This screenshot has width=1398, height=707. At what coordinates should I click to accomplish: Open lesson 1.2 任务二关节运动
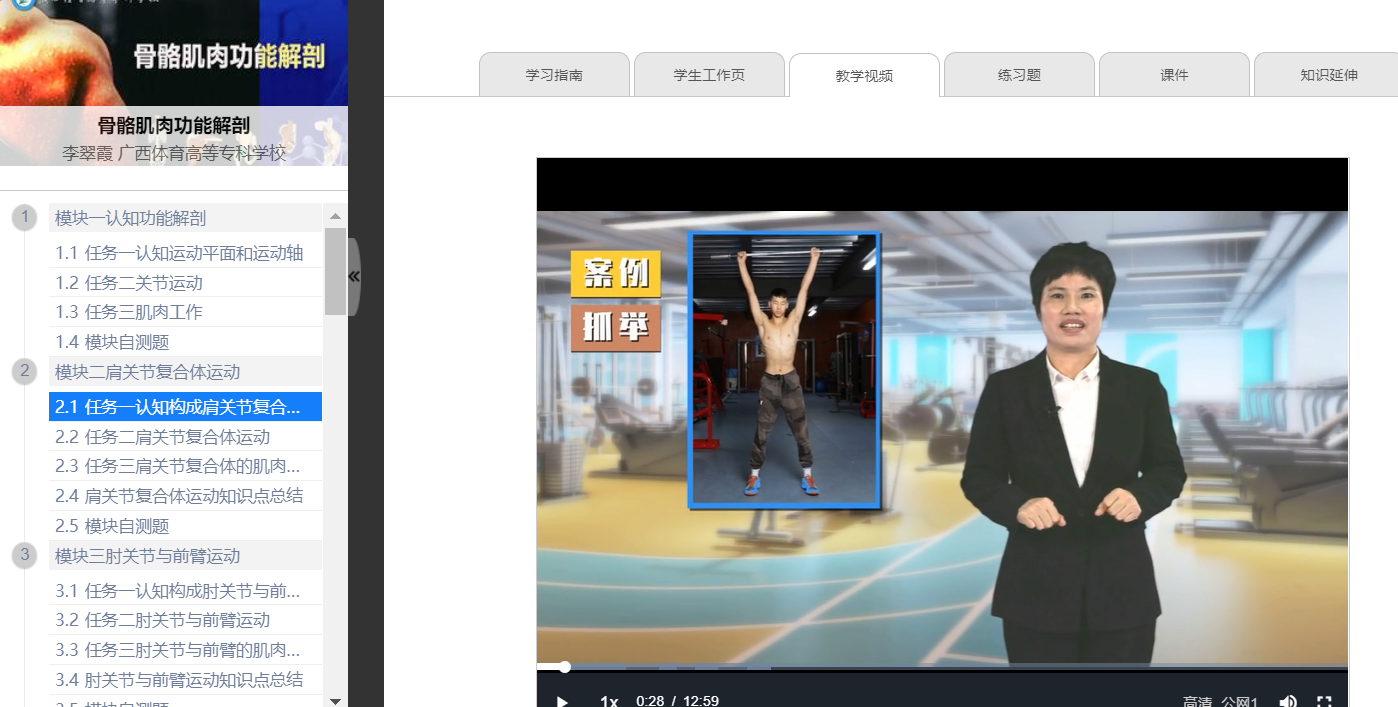(x=129, y=283)
